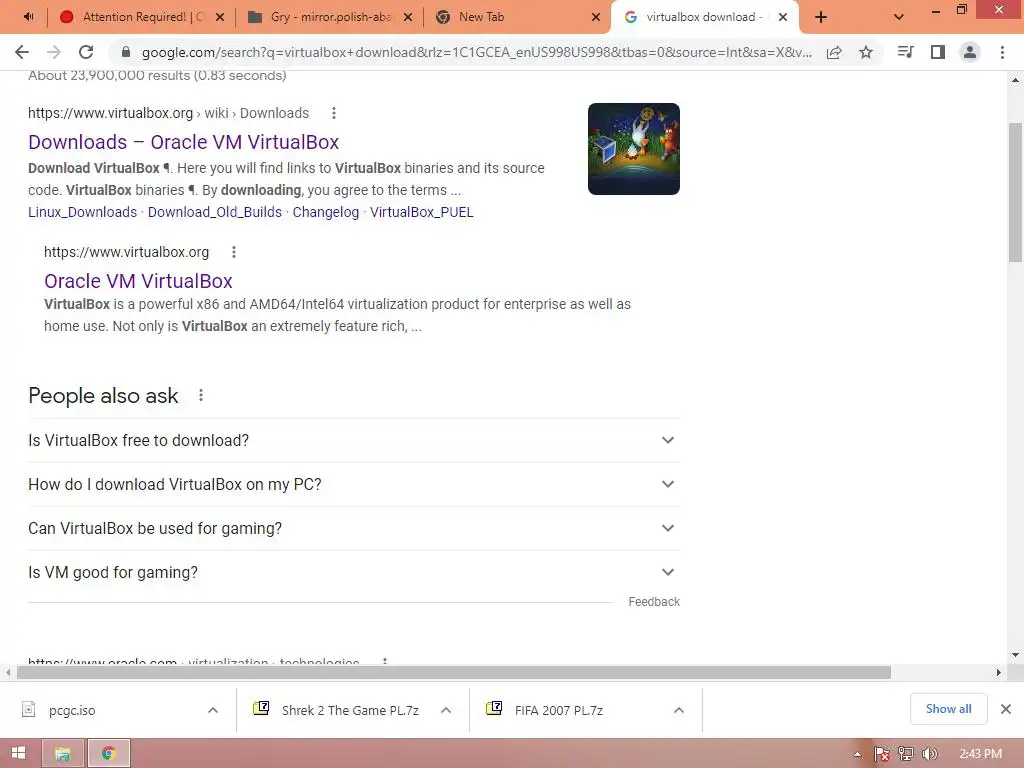Expand 'Is VirtualBox free to download?'

tap(354, 440)
